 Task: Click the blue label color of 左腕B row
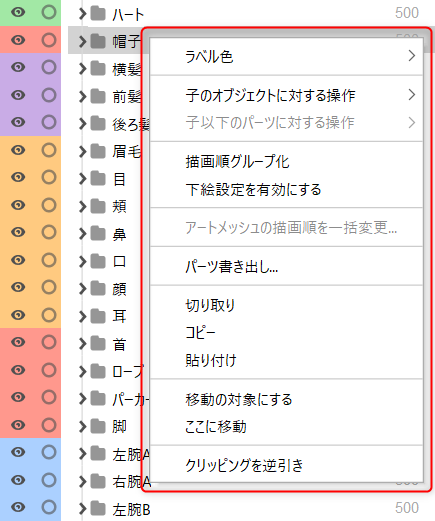30,507
